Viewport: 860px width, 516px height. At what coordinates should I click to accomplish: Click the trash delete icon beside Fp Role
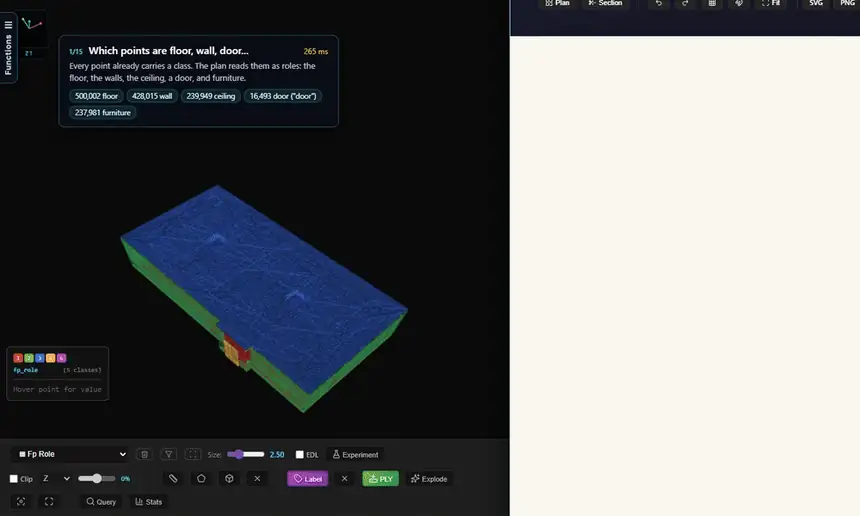tap(144, 454)
